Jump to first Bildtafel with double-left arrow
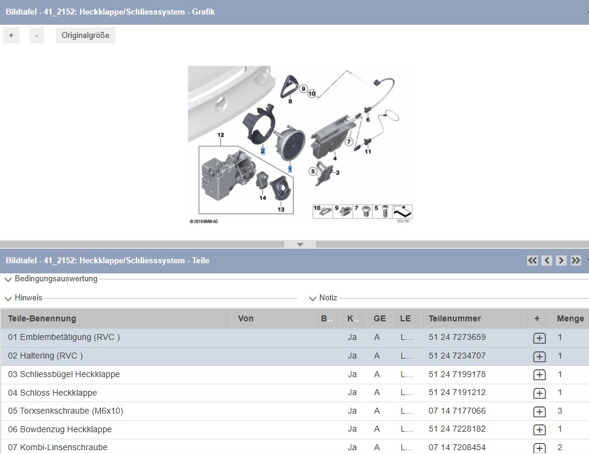589x454 pixels. pyautogui.click(x=532, y=260)
